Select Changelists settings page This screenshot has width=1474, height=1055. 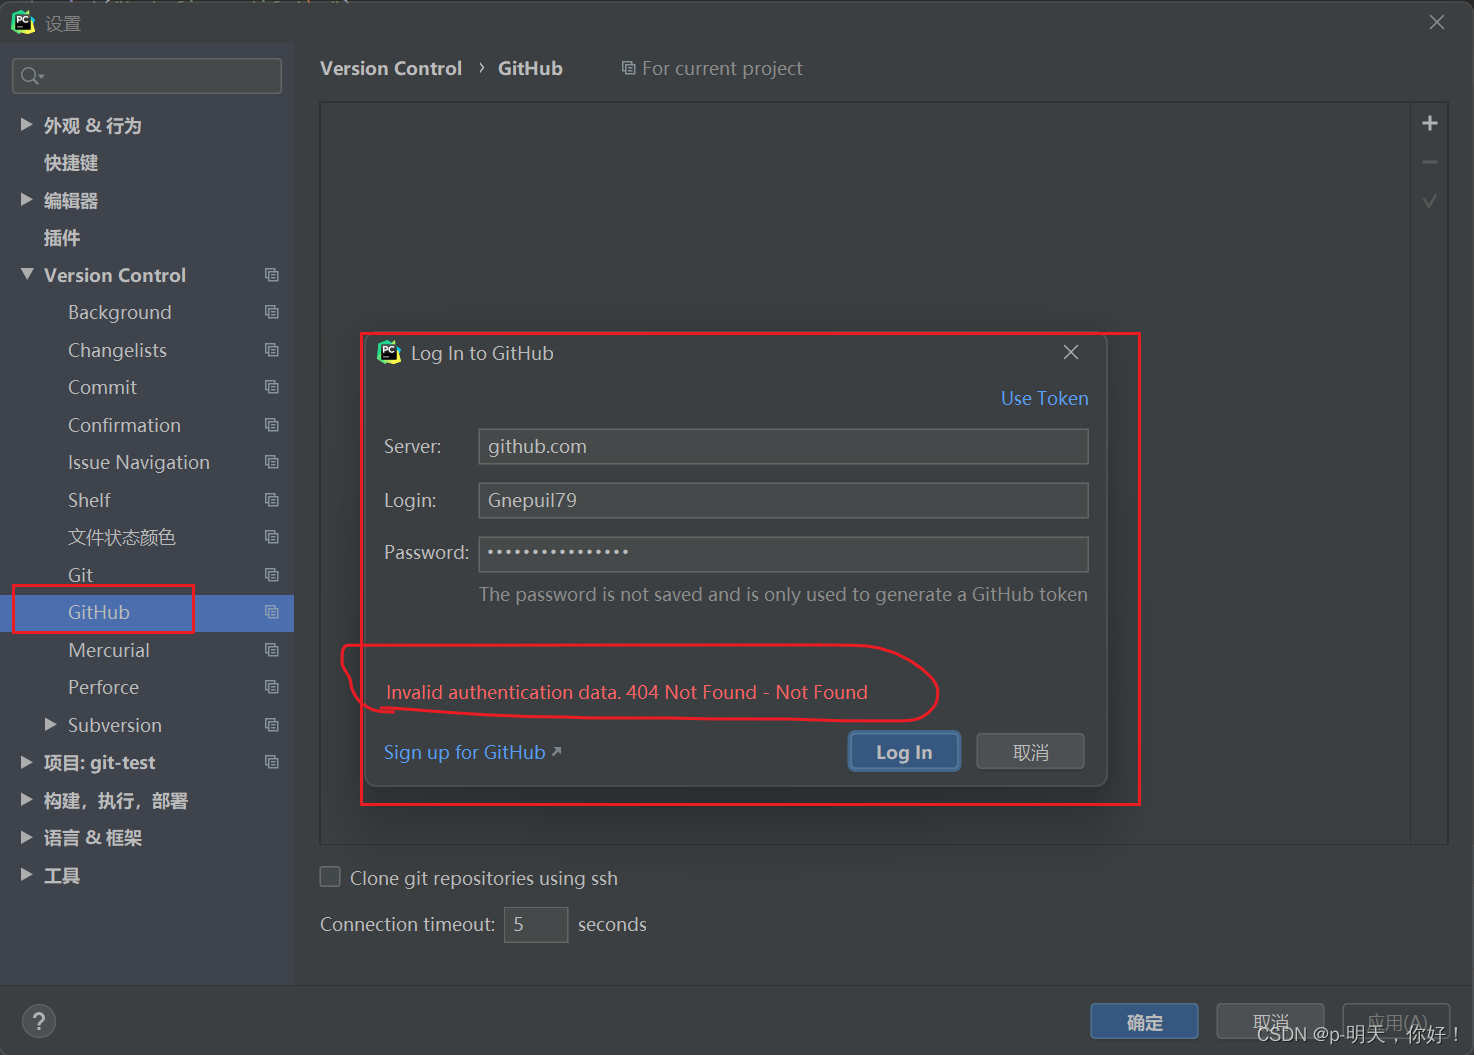pos(117,350)
